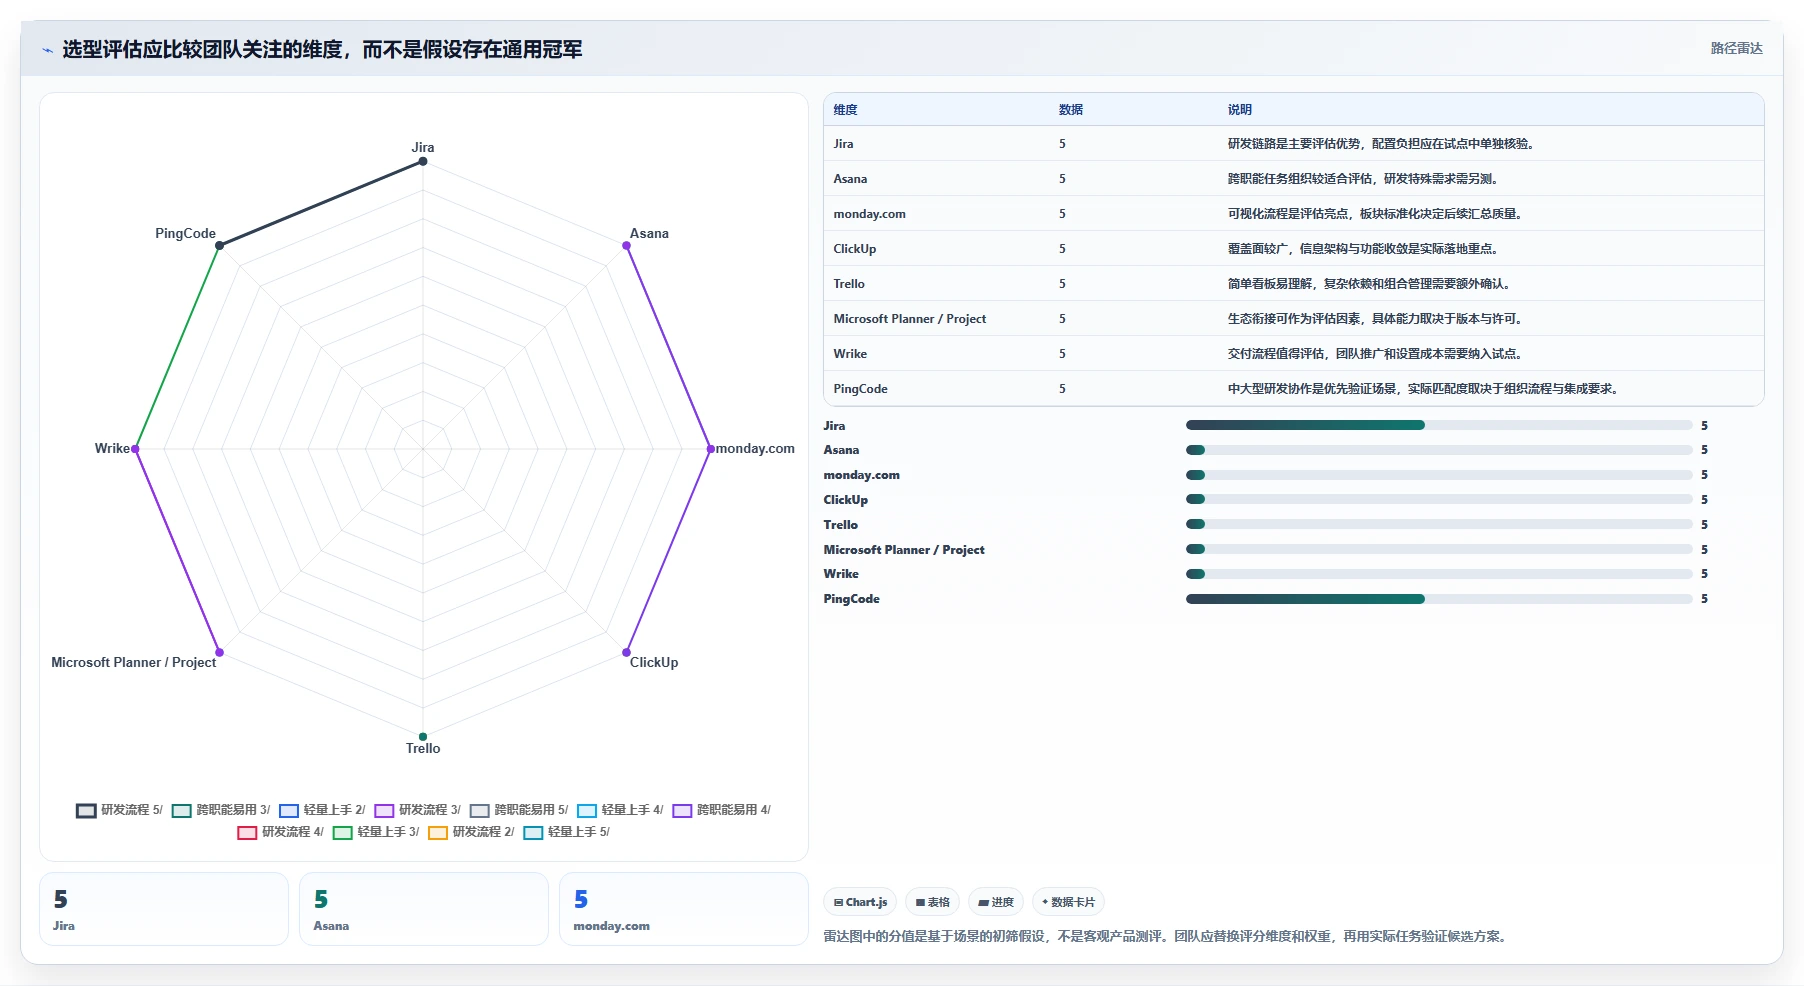Click the small blue icon before the page title
Screen dimensions: 1804x986
coord(47,50)
